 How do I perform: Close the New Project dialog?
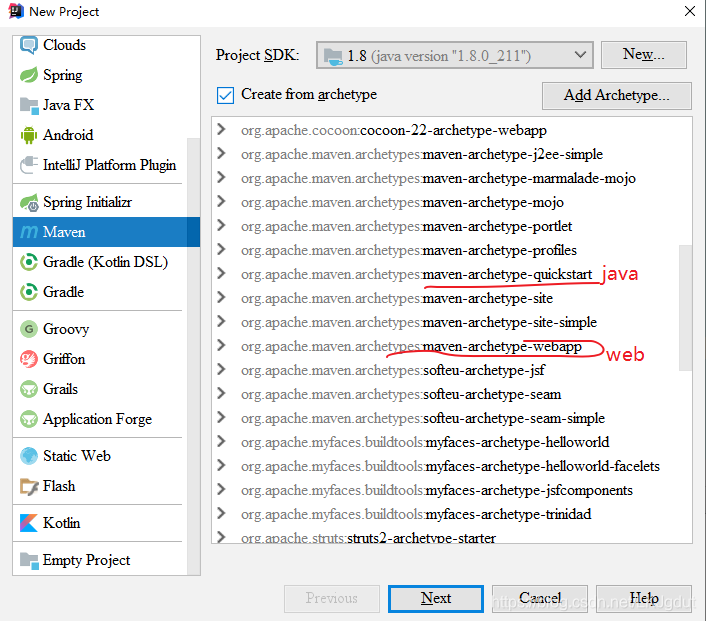[x=689, y=11]
